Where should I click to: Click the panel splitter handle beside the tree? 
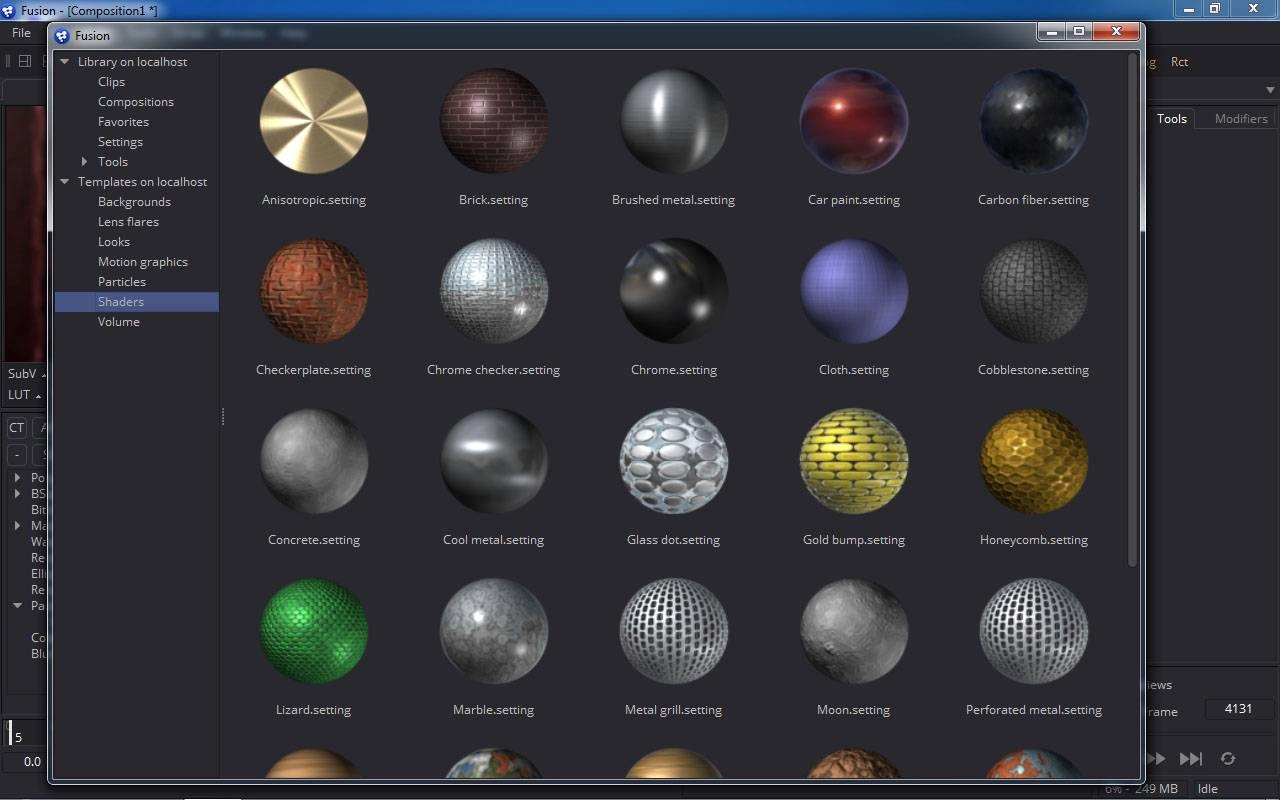tap(222, 416)
